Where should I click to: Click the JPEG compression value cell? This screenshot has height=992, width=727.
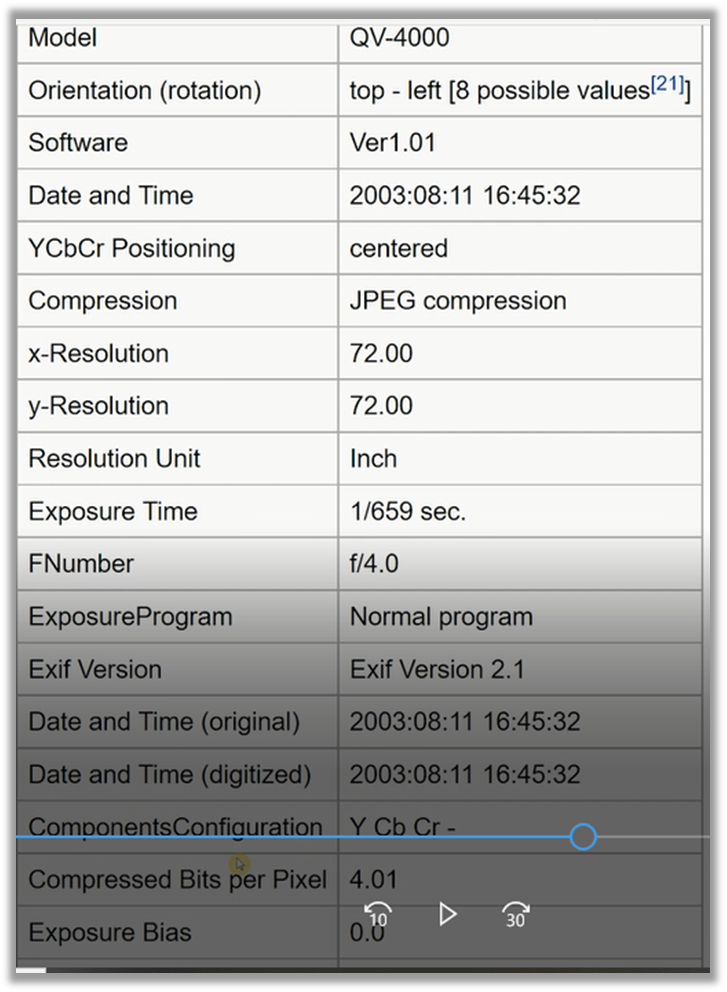coord(457,301)
